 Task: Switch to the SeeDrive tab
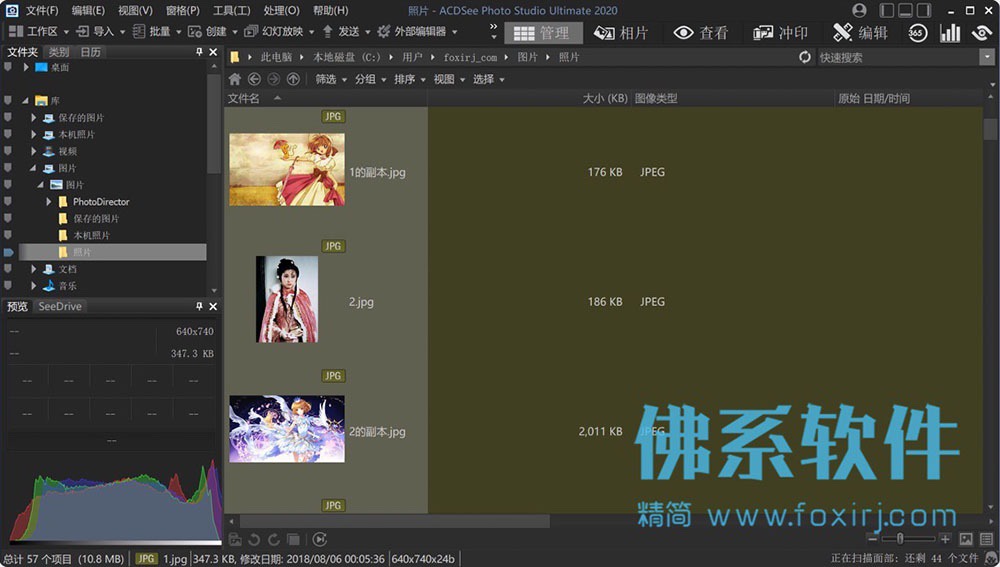60,306
